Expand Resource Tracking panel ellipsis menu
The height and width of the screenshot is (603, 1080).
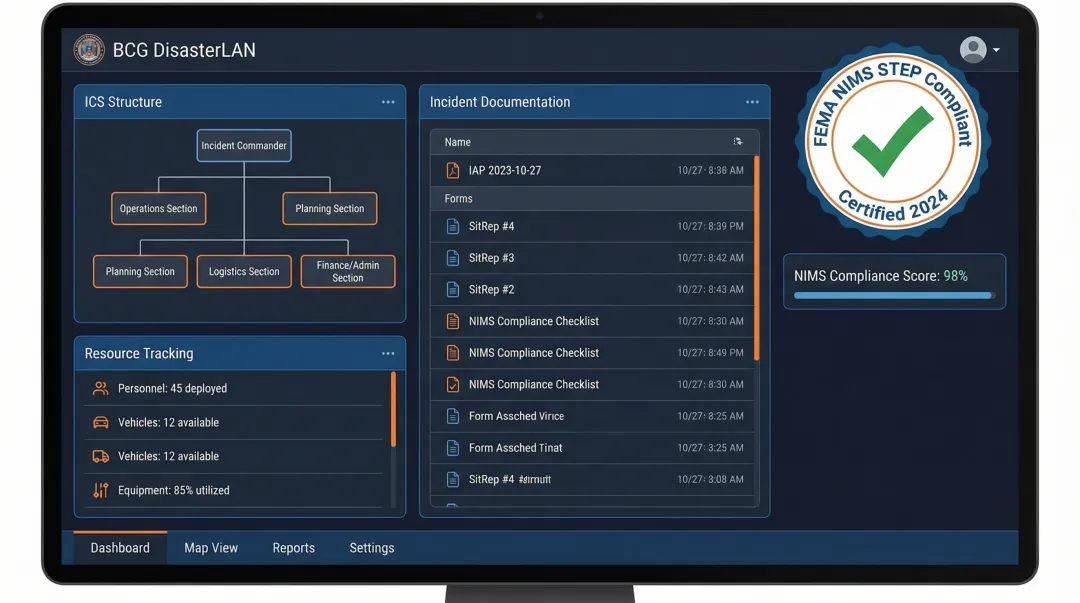tap(388, 353)
